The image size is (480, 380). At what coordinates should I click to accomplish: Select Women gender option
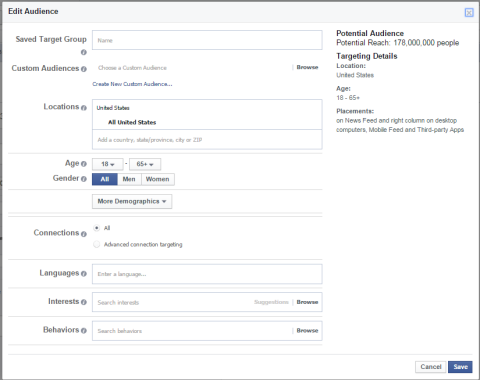pyautogui.click(x=158, y=179)
